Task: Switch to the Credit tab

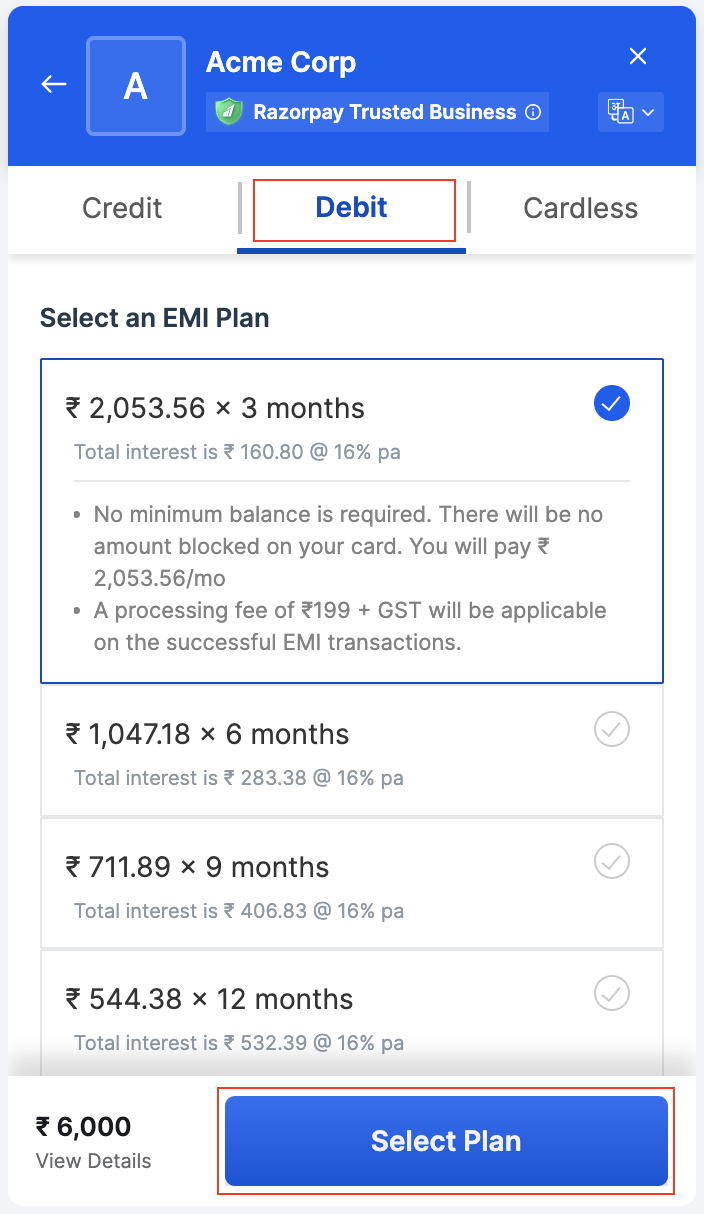Action: (121, 208)
